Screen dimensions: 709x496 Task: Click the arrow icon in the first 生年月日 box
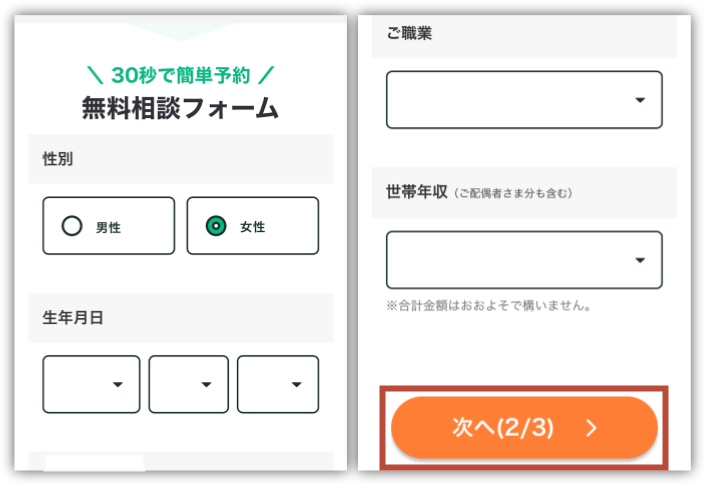pos(118,384)
